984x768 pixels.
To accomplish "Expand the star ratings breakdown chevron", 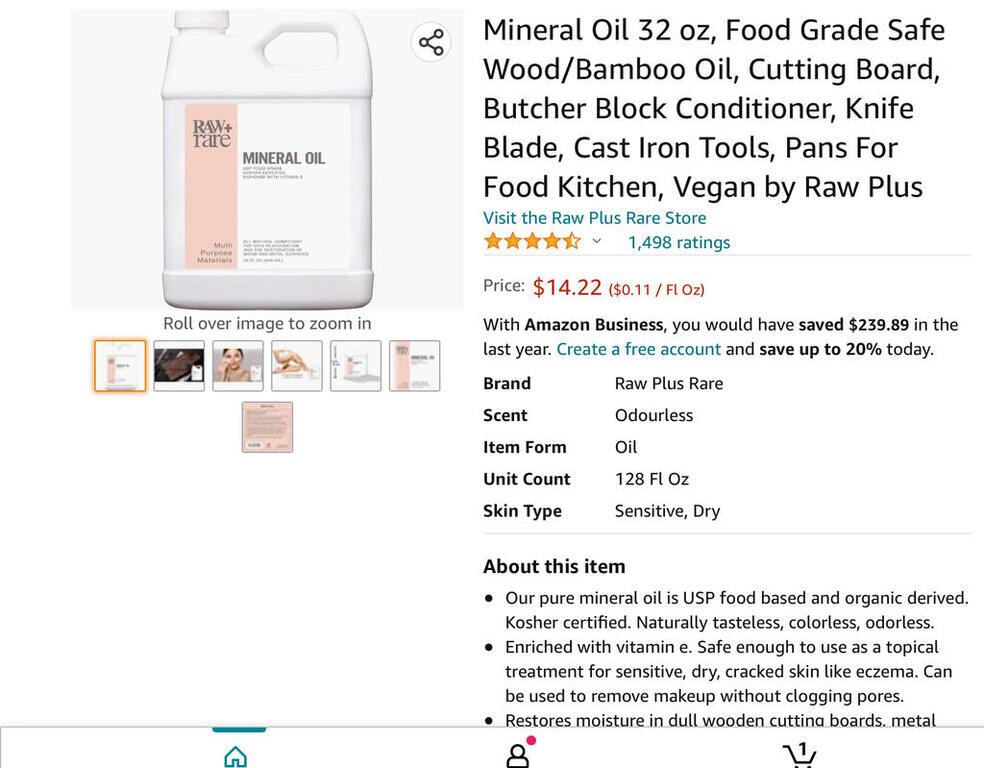I will 597,242.
